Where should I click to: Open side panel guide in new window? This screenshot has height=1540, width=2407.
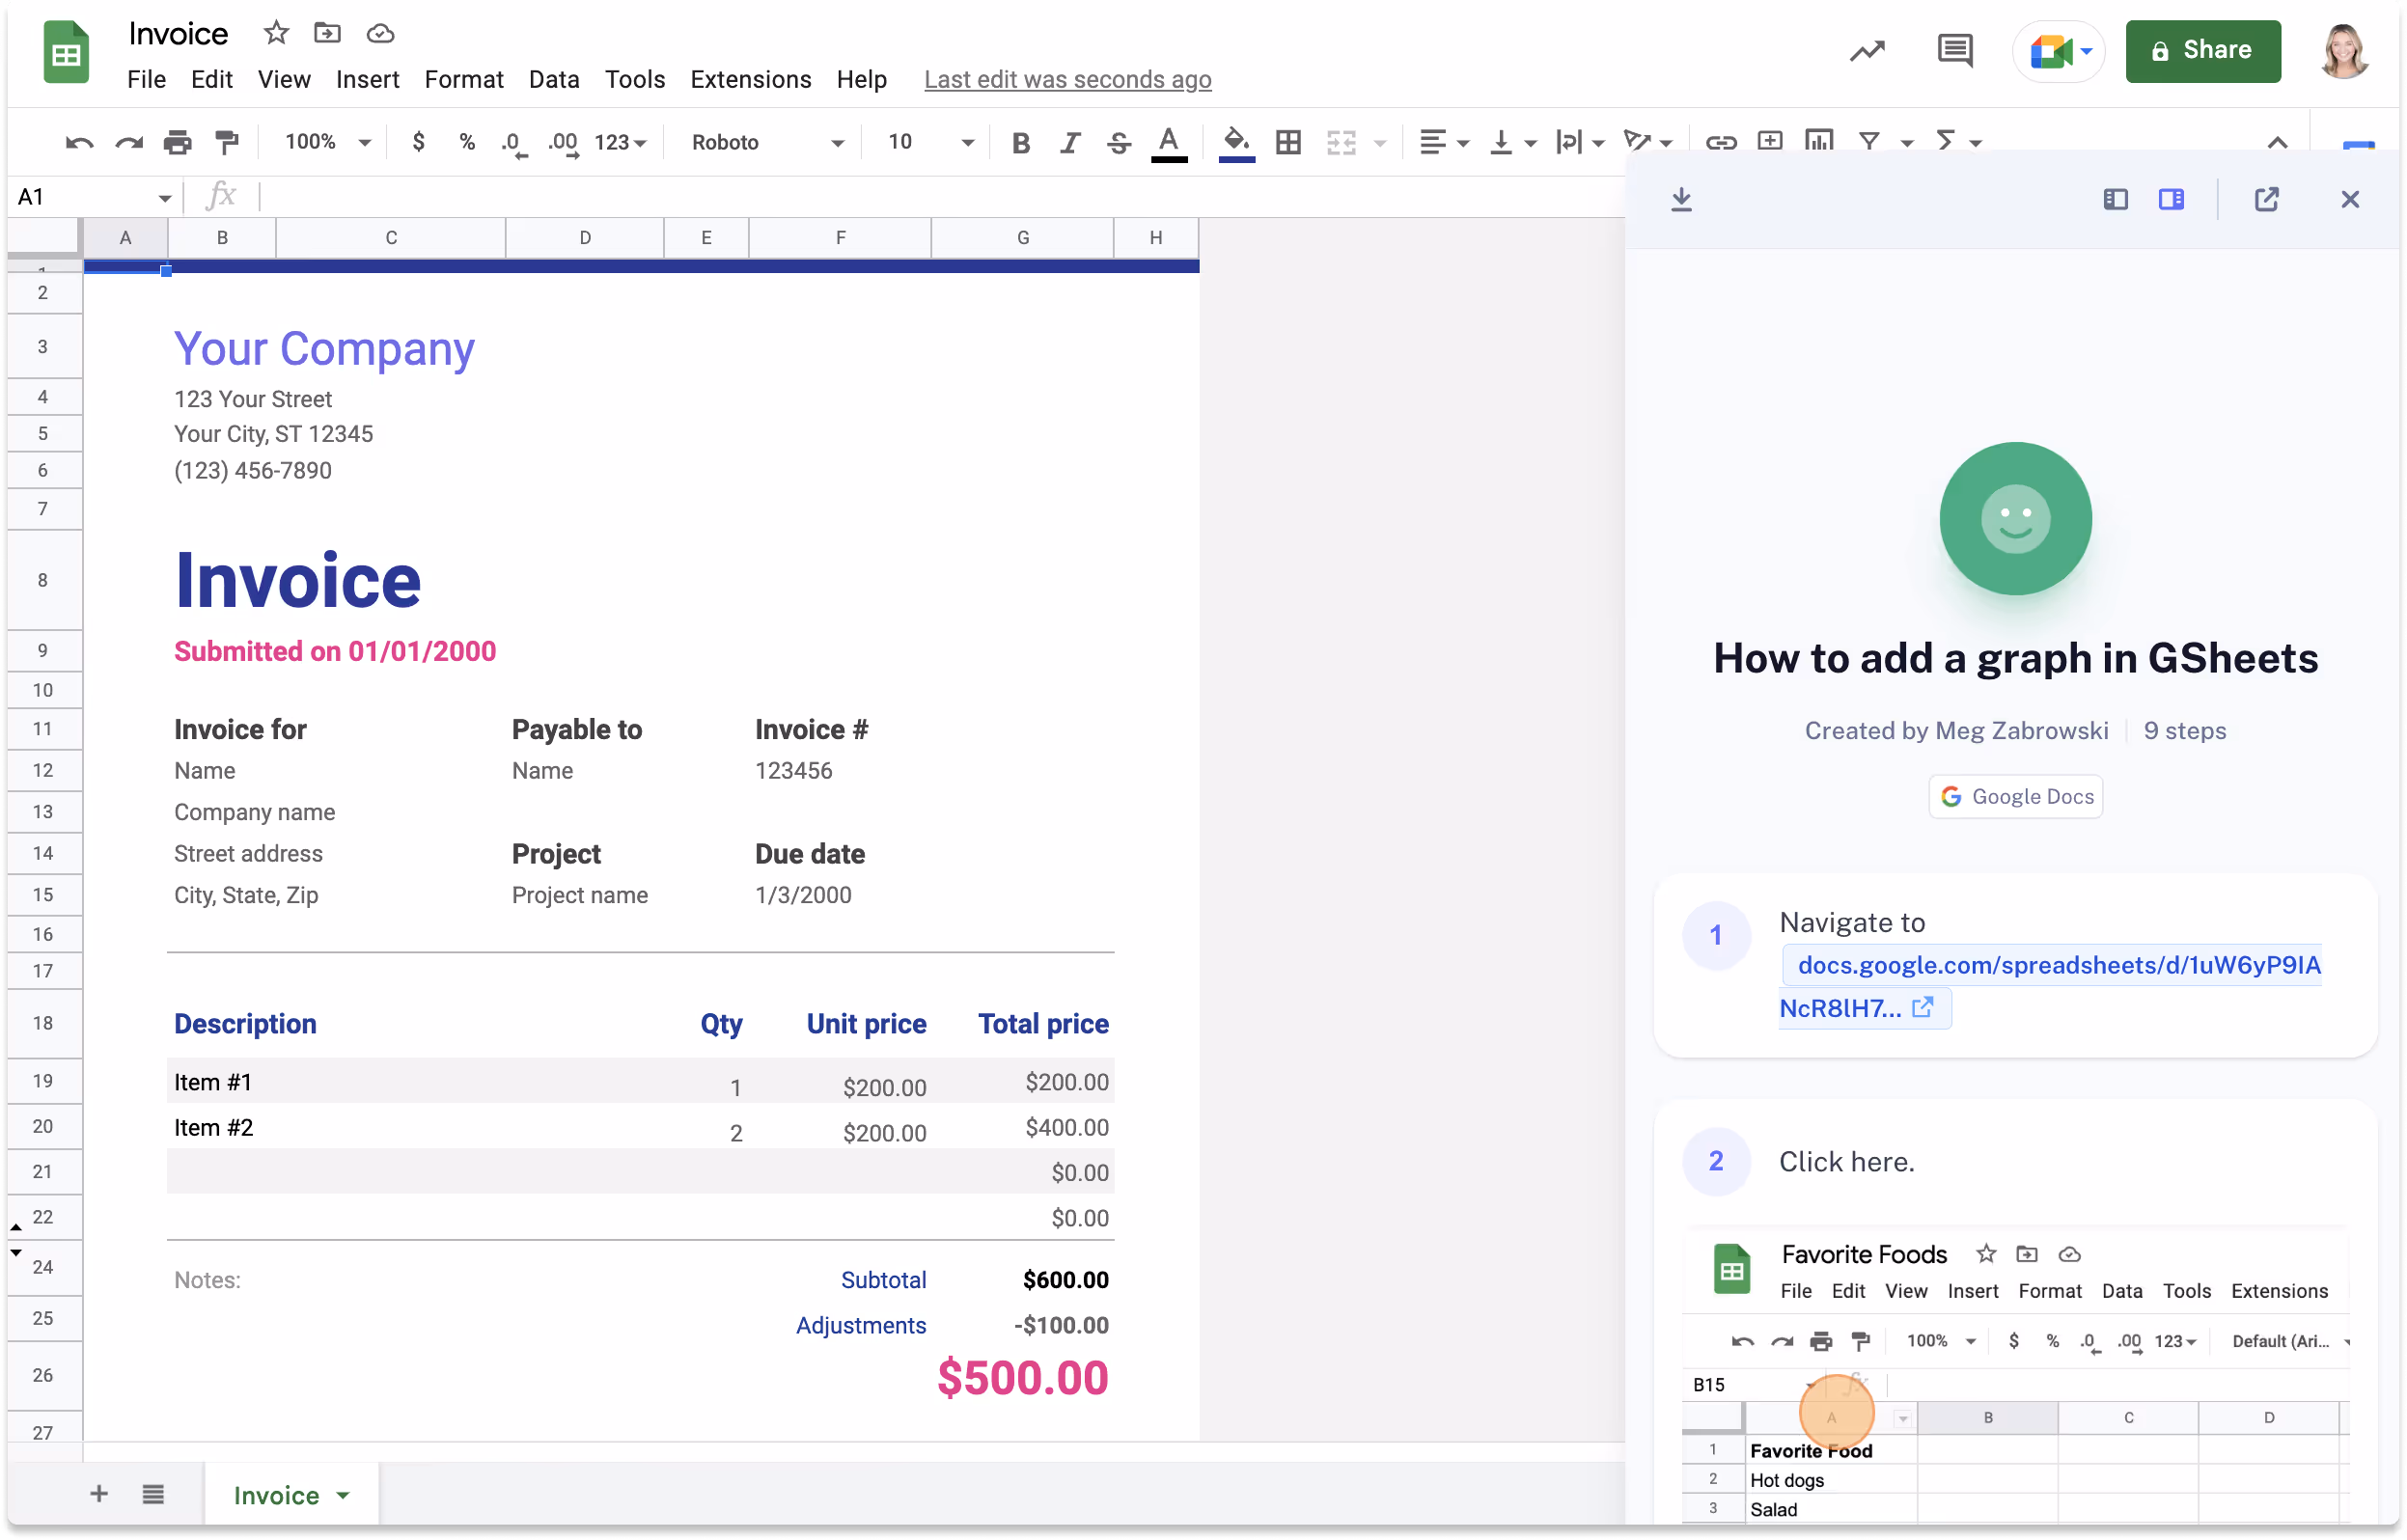[x=2266, y=199]
